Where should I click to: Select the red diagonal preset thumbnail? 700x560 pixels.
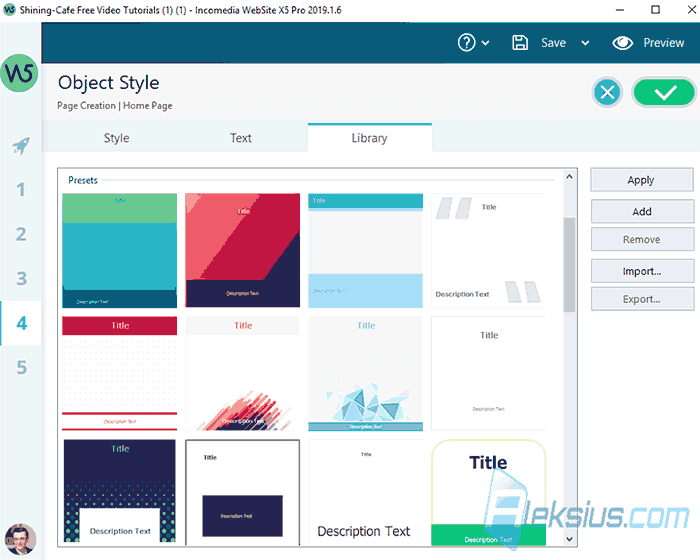click(x=242, y=250)
